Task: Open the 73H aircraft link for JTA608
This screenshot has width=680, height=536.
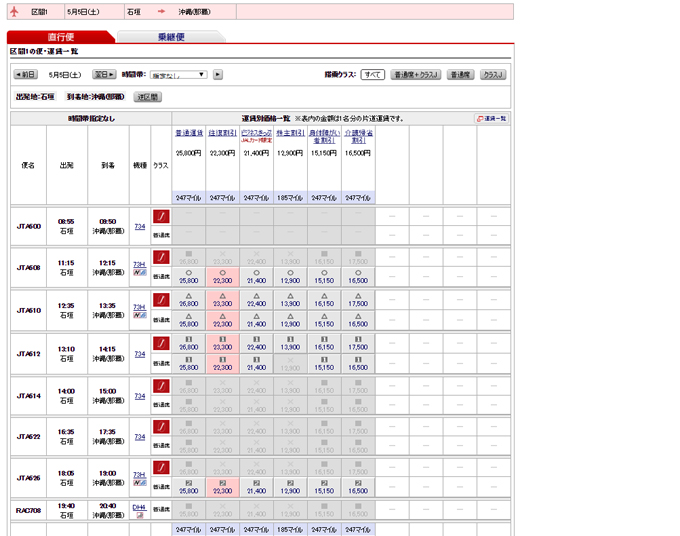Action: click(139, 264)
